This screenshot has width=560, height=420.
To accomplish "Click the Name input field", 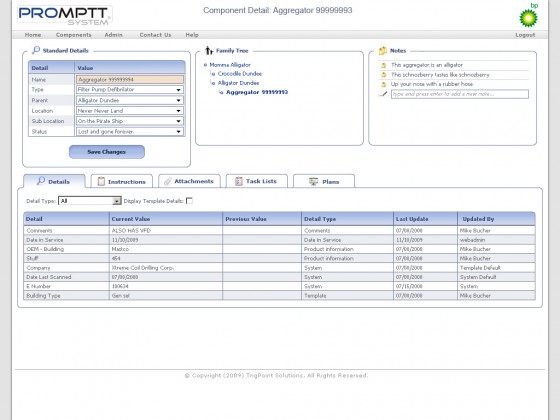I will pos(130,79).
